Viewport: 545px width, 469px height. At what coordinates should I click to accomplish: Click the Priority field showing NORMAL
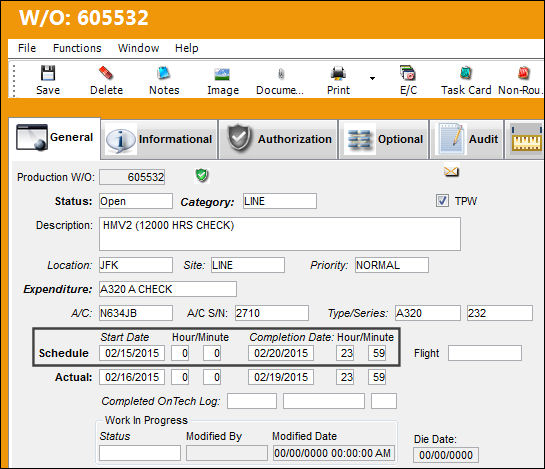pyautogui.click(x=392, y=265)
